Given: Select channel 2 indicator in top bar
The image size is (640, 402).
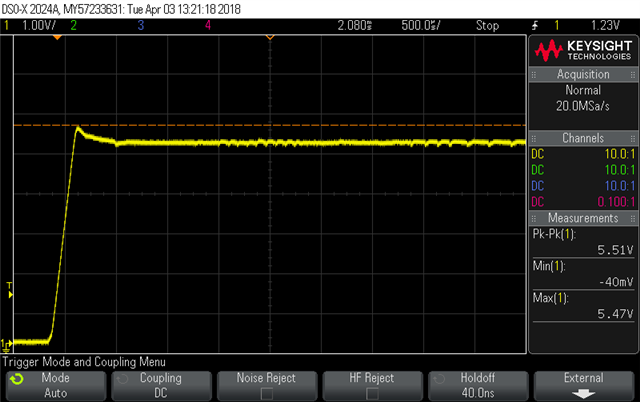Looking at the screenshot, I should [x=73, y=25].
